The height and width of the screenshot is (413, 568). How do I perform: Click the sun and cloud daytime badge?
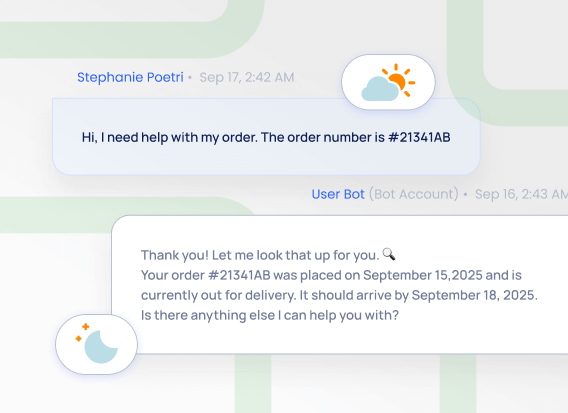(388, 82)
